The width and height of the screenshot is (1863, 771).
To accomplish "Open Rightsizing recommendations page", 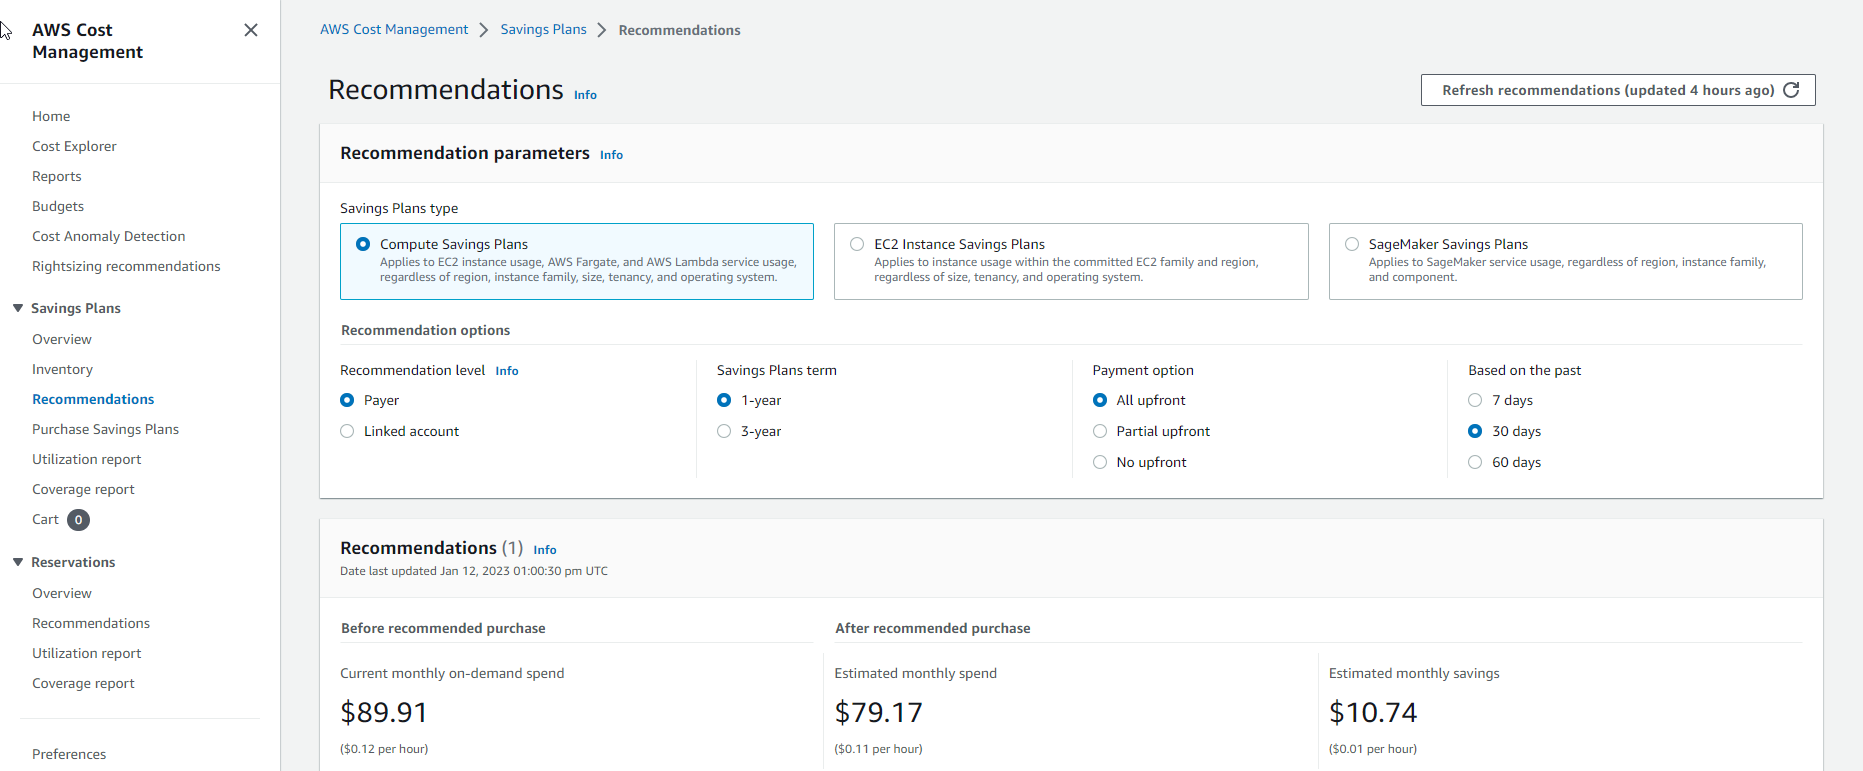I will tap(126, 266).
